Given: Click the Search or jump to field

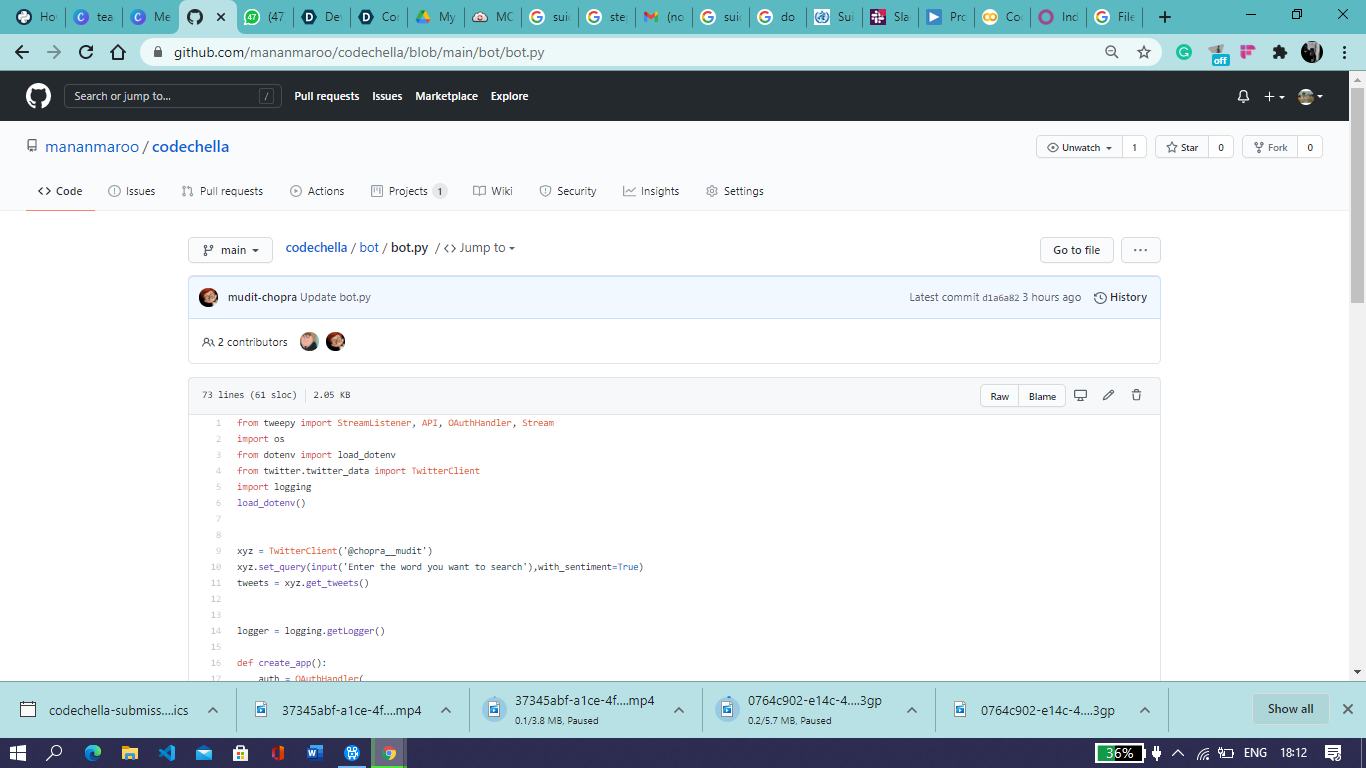Looking at the screenshot, I should [173, 96].
